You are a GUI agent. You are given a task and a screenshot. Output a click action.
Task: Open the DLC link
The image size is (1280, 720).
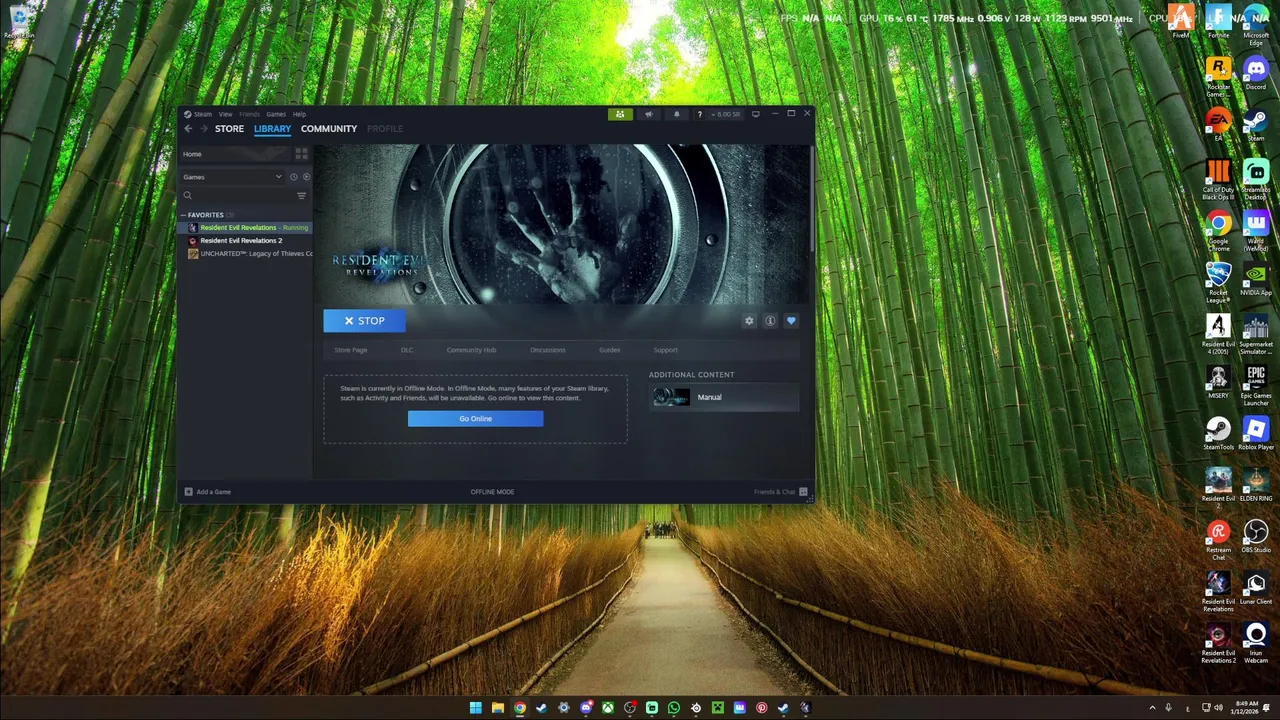coord(407,350)
